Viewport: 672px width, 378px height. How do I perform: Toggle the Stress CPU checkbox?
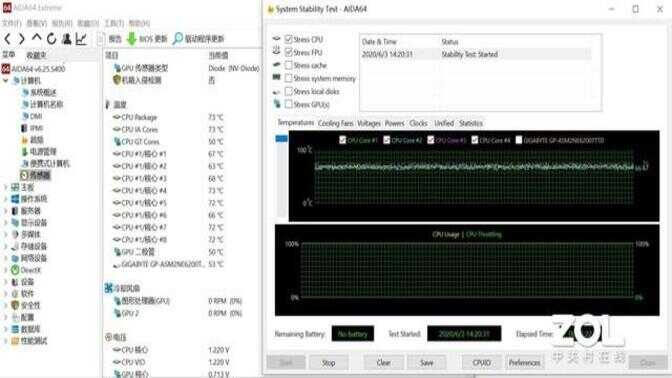coord(288,39)
